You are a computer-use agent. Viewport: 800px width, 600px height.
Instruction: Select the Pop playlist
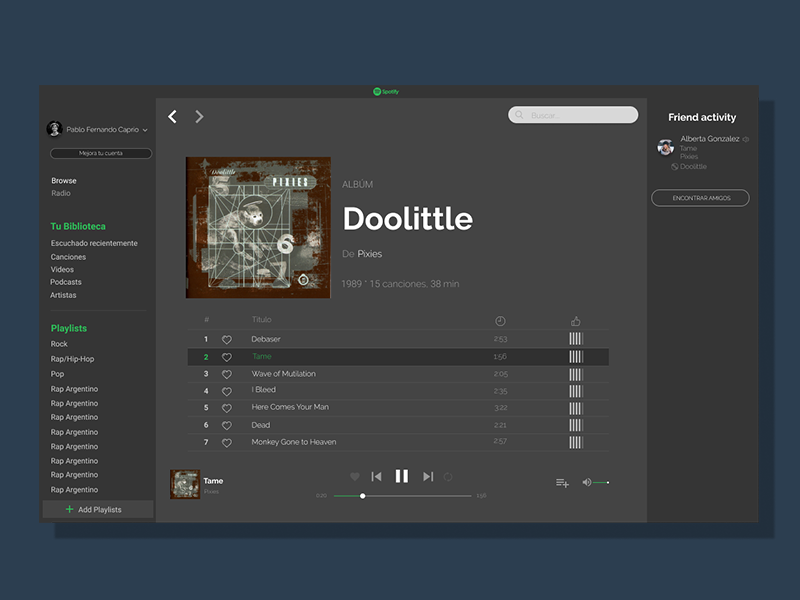click(x=57, y=374)
